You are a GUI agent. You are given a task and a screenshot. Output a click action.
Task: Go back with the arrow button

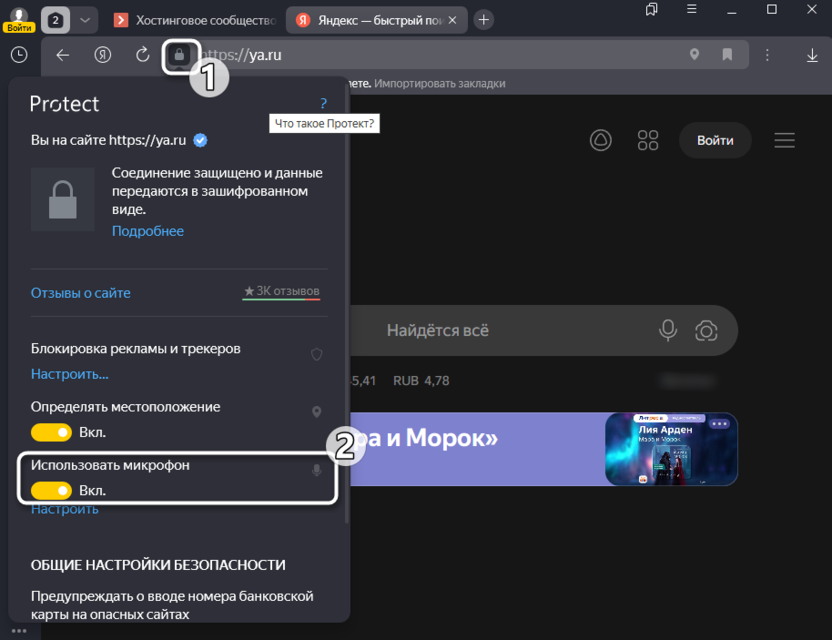point(63,55)
